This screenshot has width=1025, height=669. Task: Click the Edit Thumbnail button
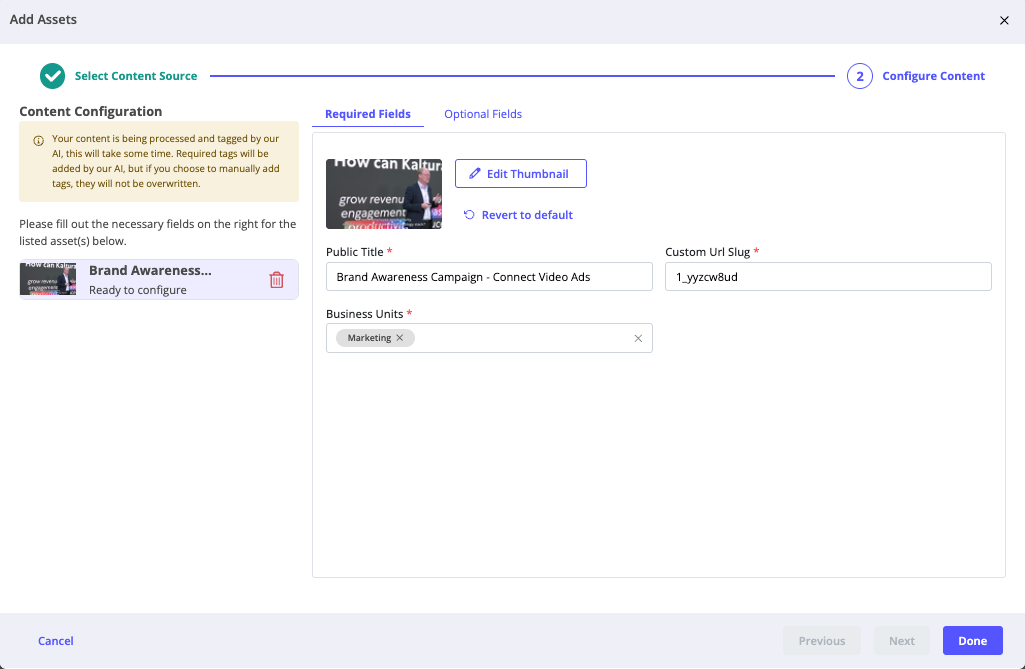(520, 173)
